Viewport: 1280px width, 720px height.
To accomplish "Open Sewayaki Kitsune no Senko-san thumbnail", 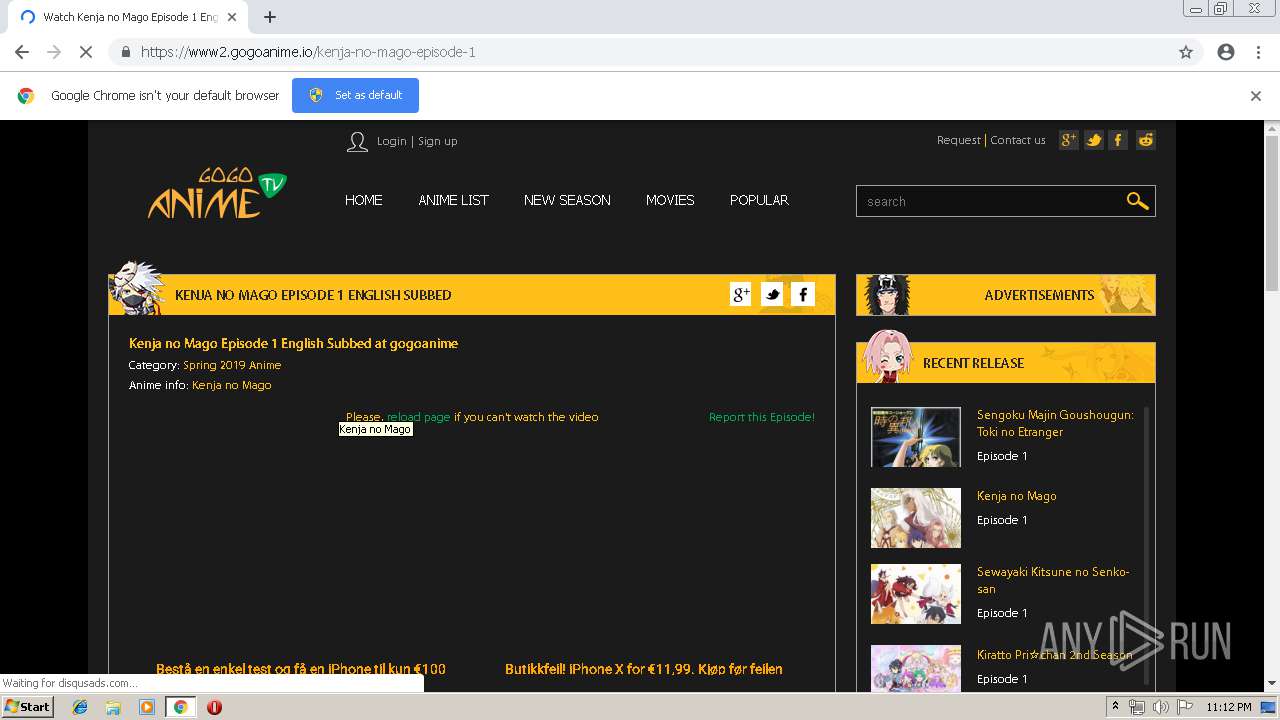I will [916, 594].
